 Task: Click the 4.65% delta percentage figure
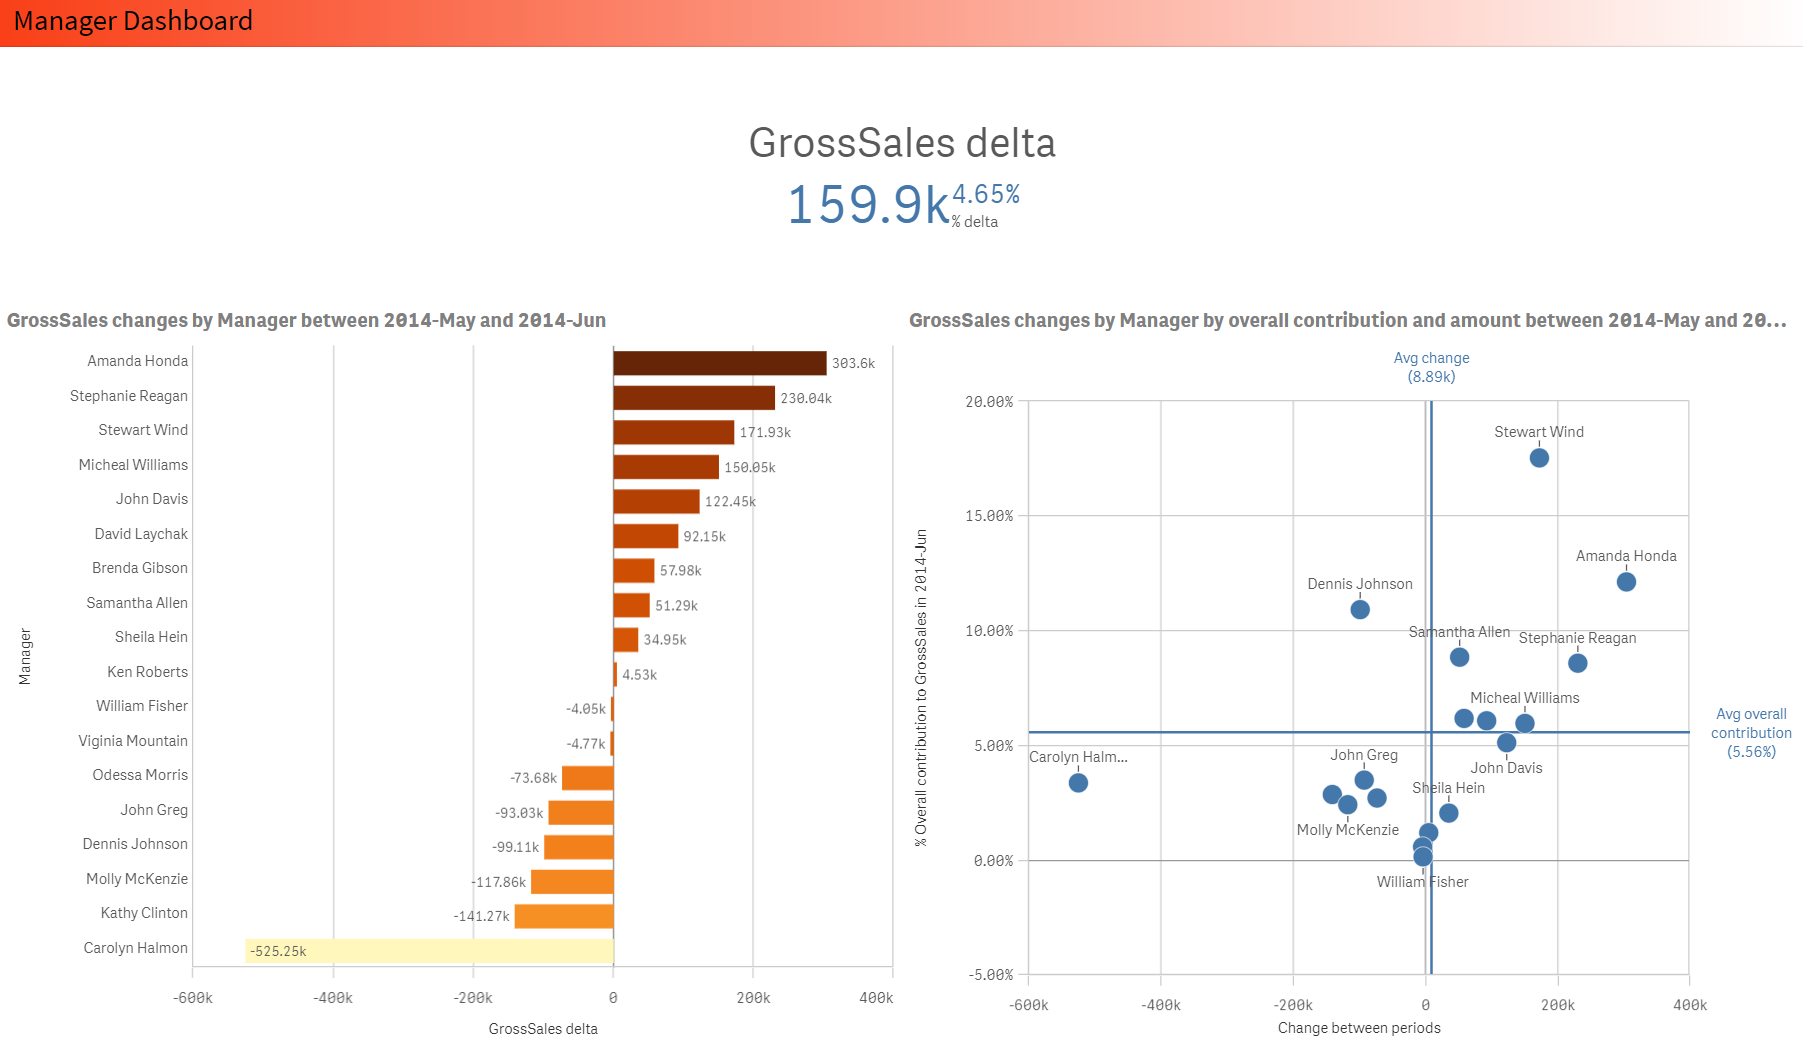click(x=985, y=196)
